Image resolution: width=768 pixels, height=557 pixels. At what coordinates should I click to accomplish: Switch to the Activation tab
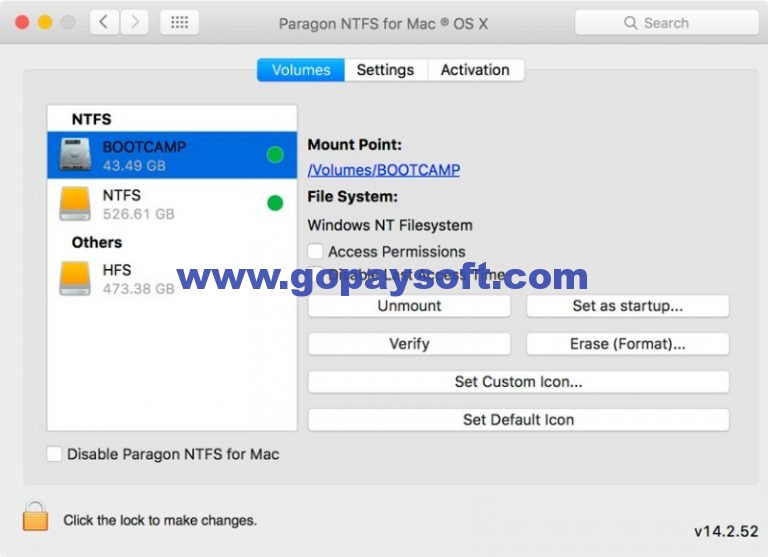coord(475,70)
